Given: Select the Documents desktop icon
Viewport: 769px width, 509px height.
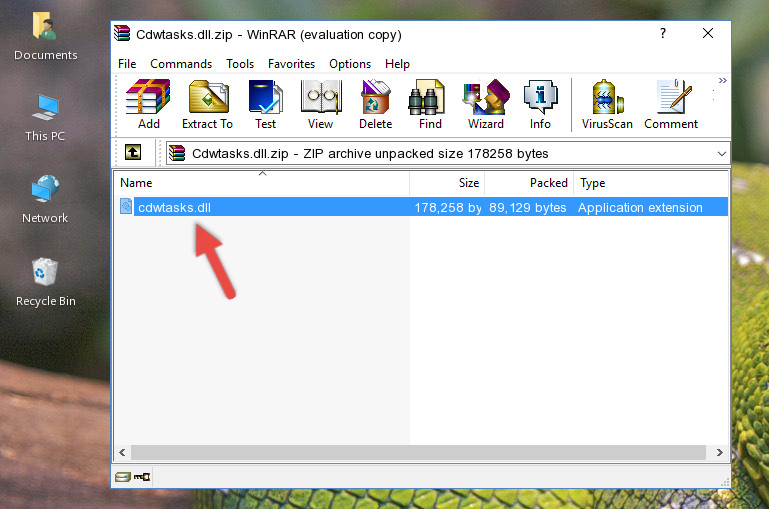Looking at the screenshot, I should pyautogui.click(x=46, y=36).
